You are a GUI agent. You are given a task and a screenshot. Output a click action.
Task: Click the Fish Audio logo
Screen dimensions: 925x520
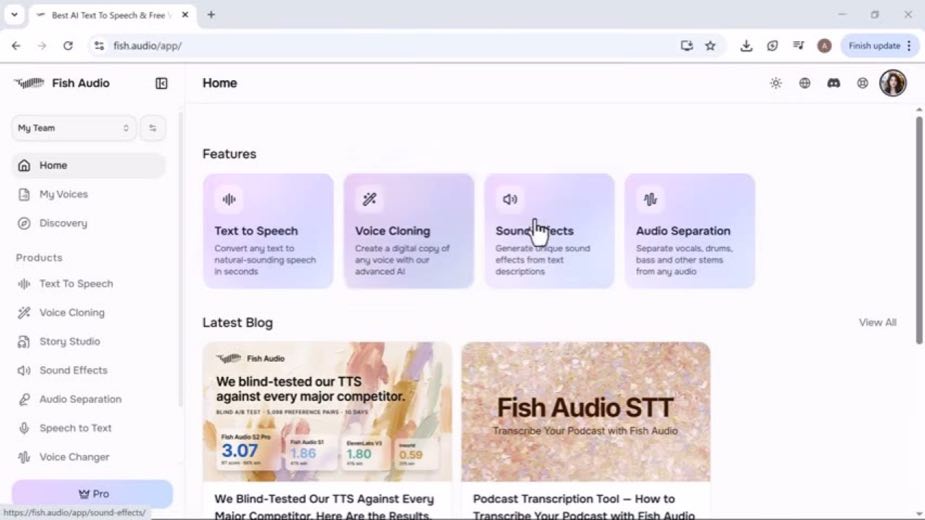(62, 83)
